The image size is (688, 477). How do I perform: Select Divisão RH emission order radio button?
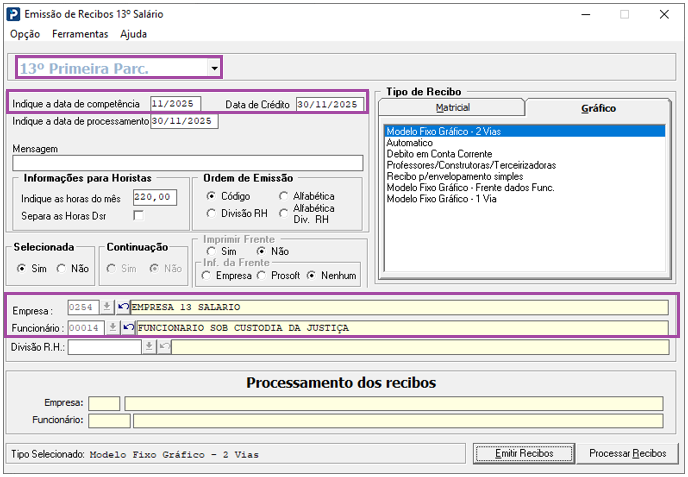coord(211,213)
